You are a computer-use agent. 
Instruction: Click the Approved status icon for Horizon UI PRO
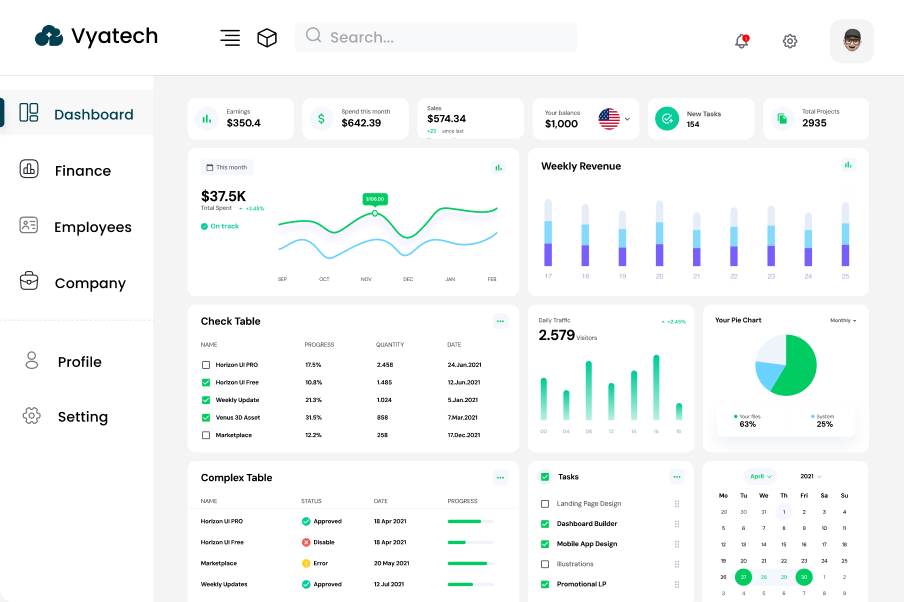click(306, 521)
